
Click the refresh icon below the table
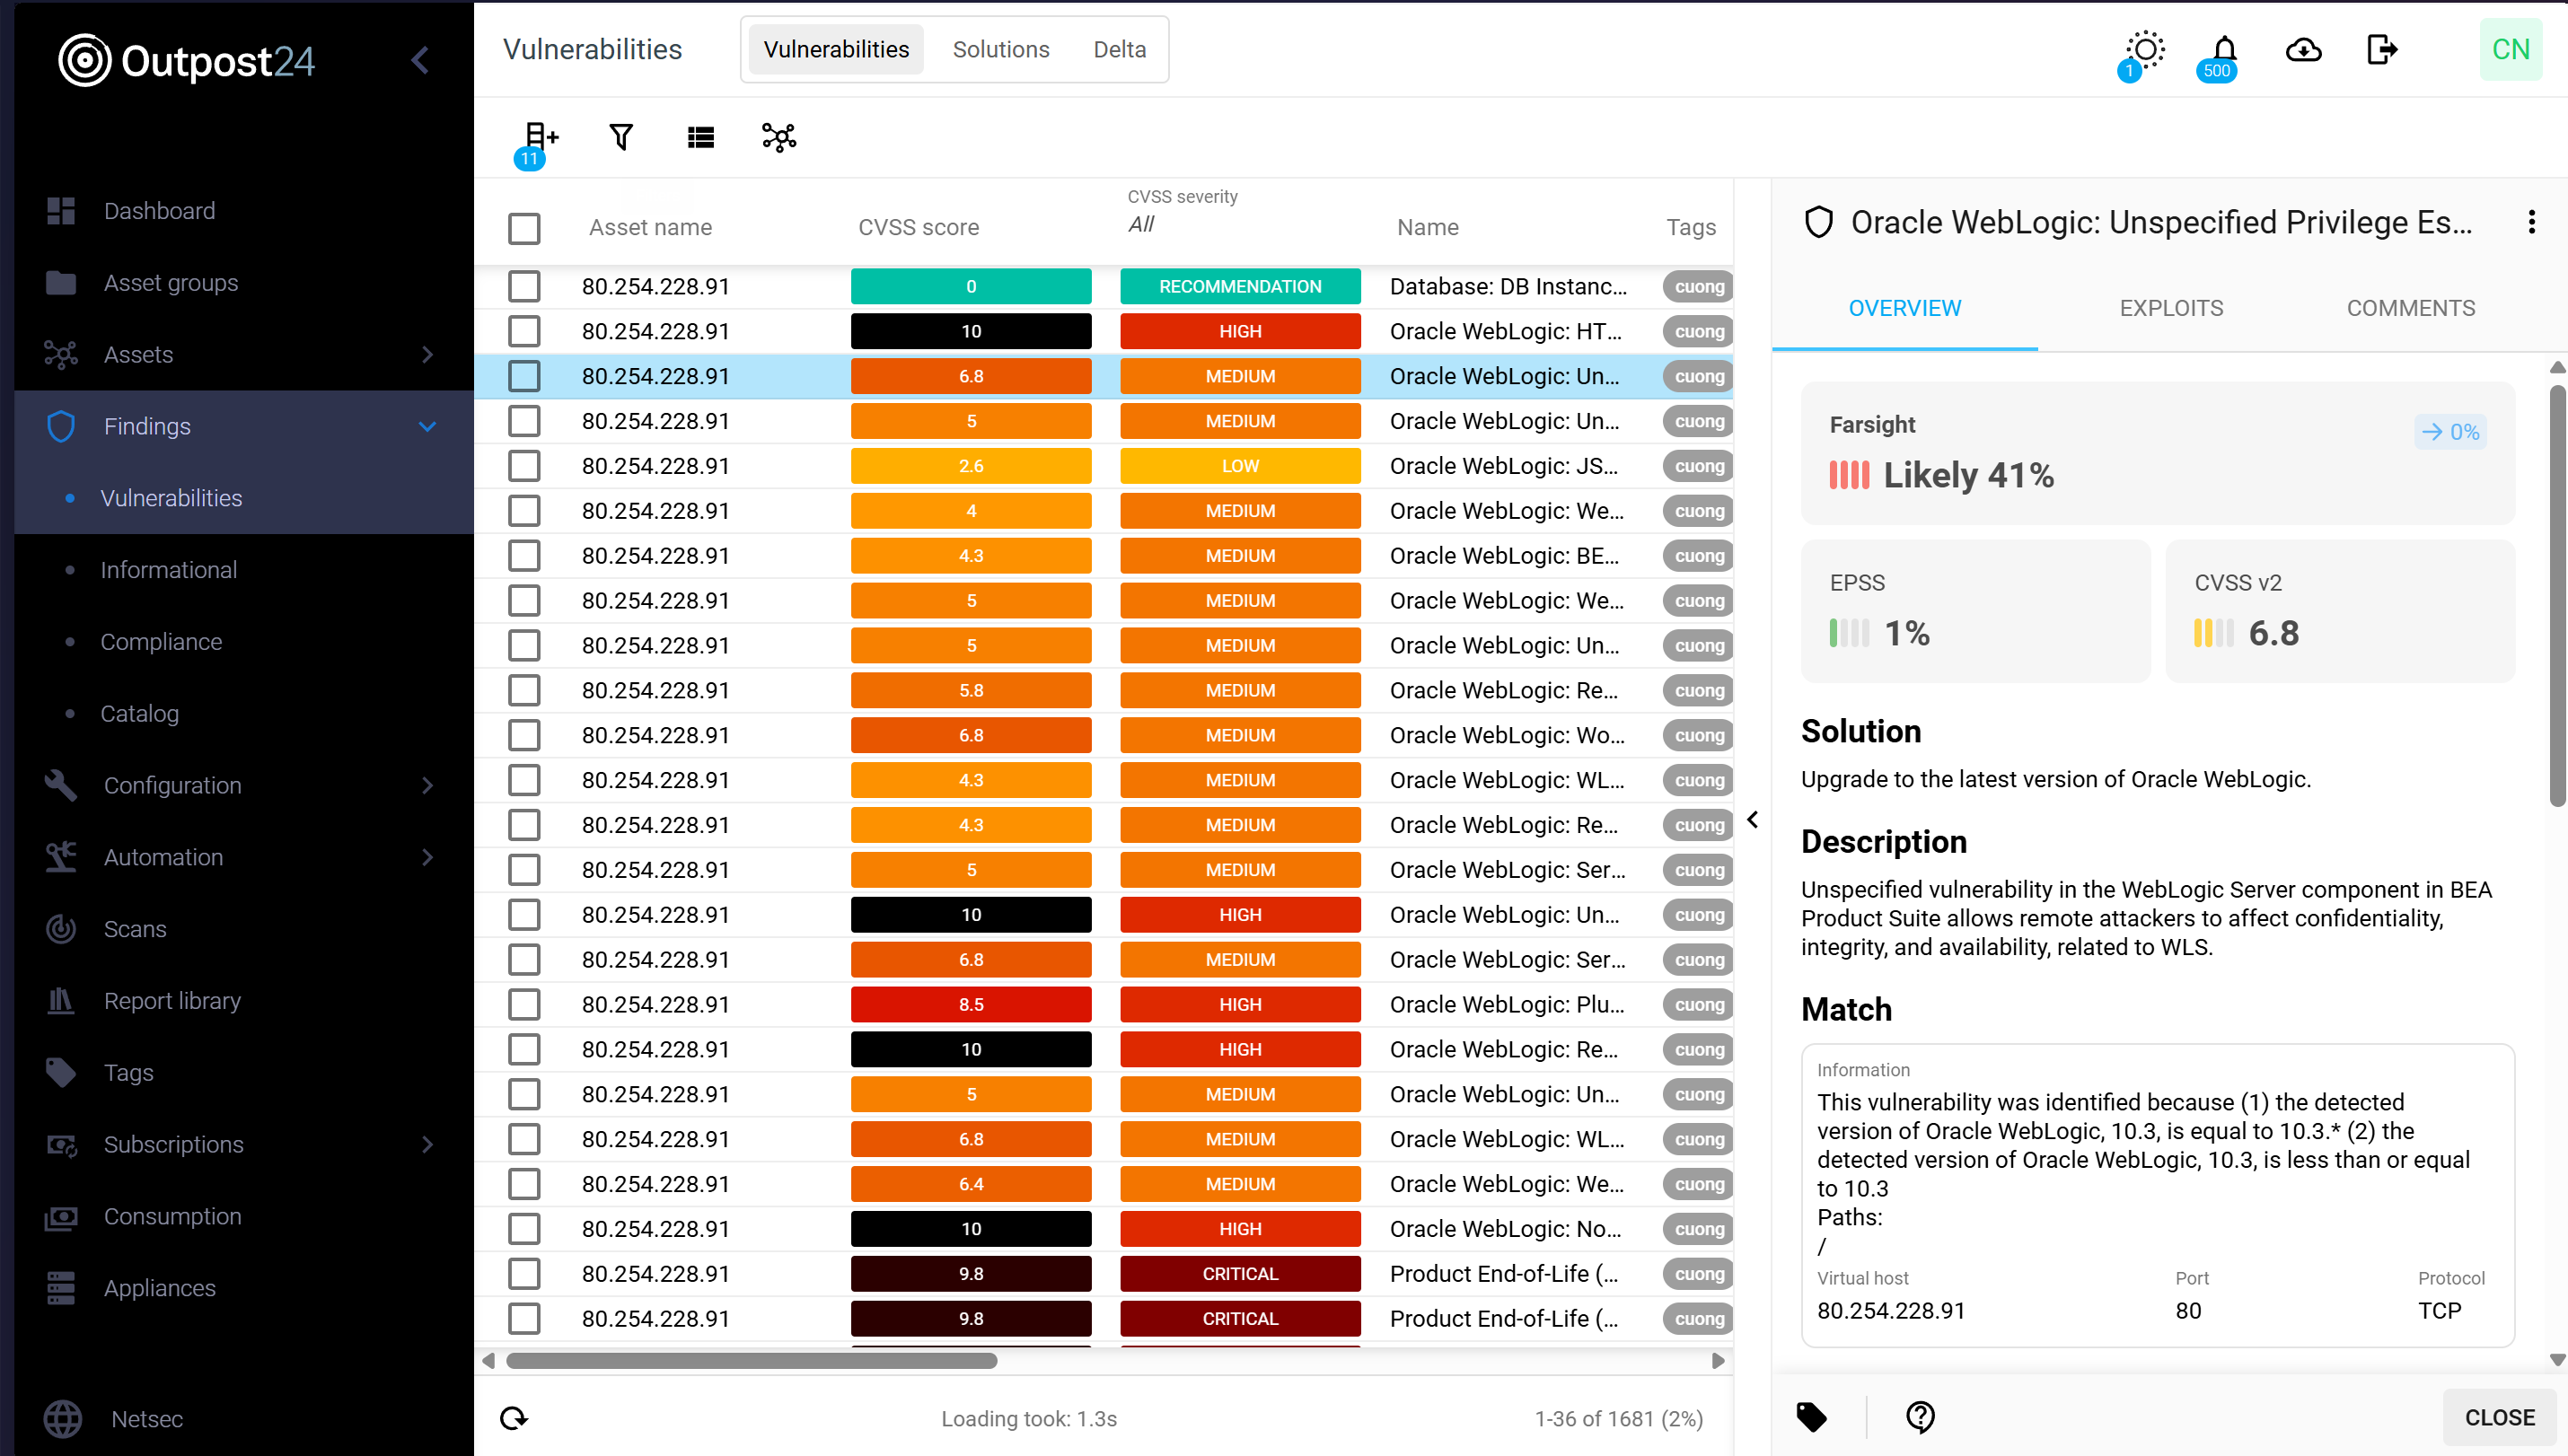(x=514, y=1417)
